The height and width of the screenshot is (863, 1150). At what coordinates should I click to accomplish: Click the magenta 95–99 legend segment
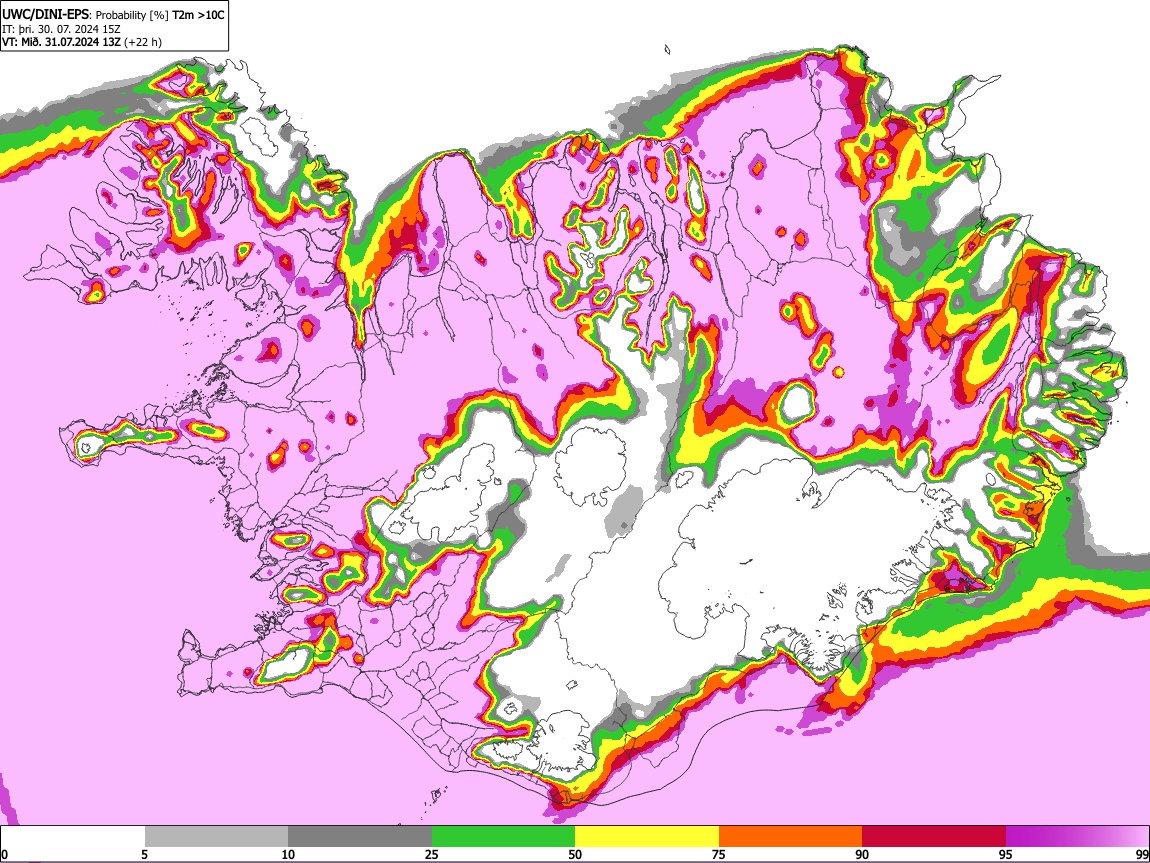pos(1077,837)
